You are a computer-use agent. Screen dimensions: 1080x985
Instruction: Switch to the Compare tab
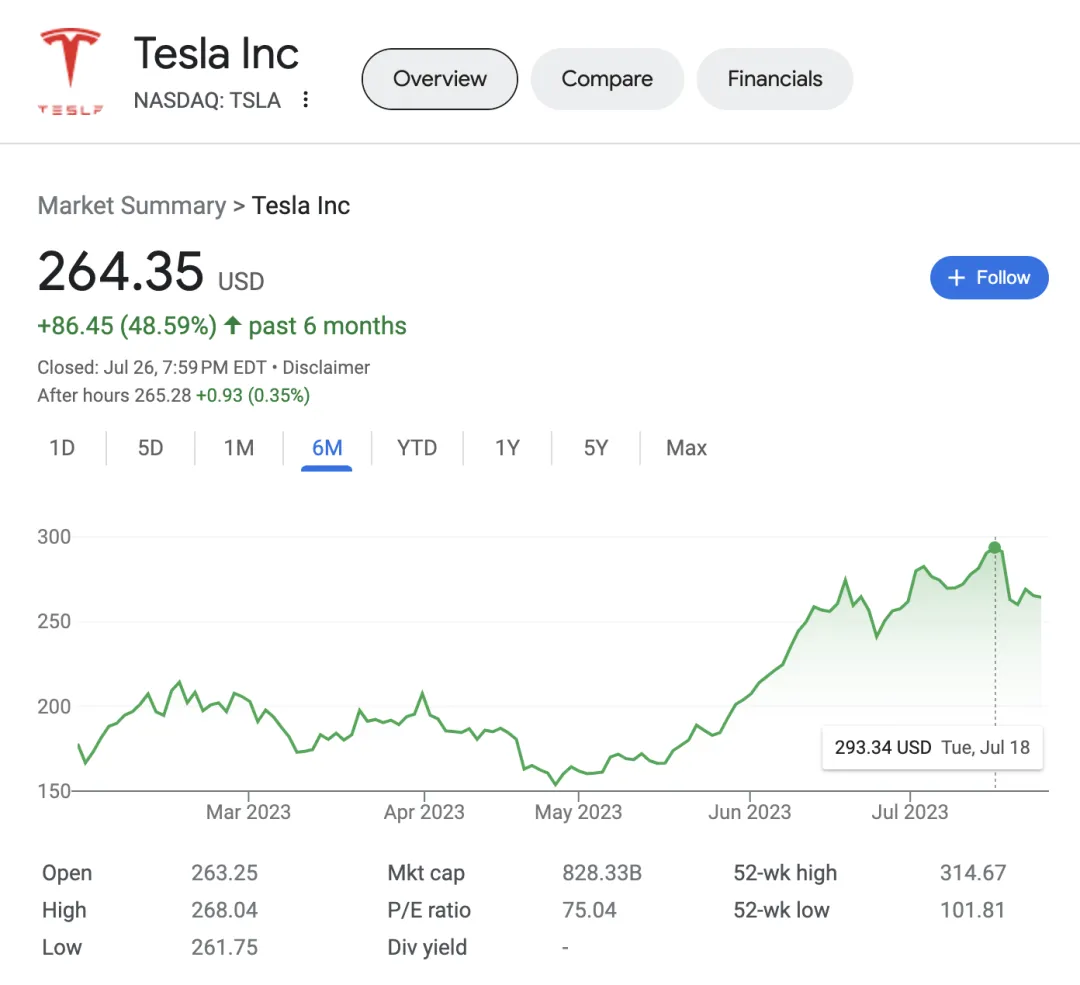pyautogui.click(x=607, y=79)
